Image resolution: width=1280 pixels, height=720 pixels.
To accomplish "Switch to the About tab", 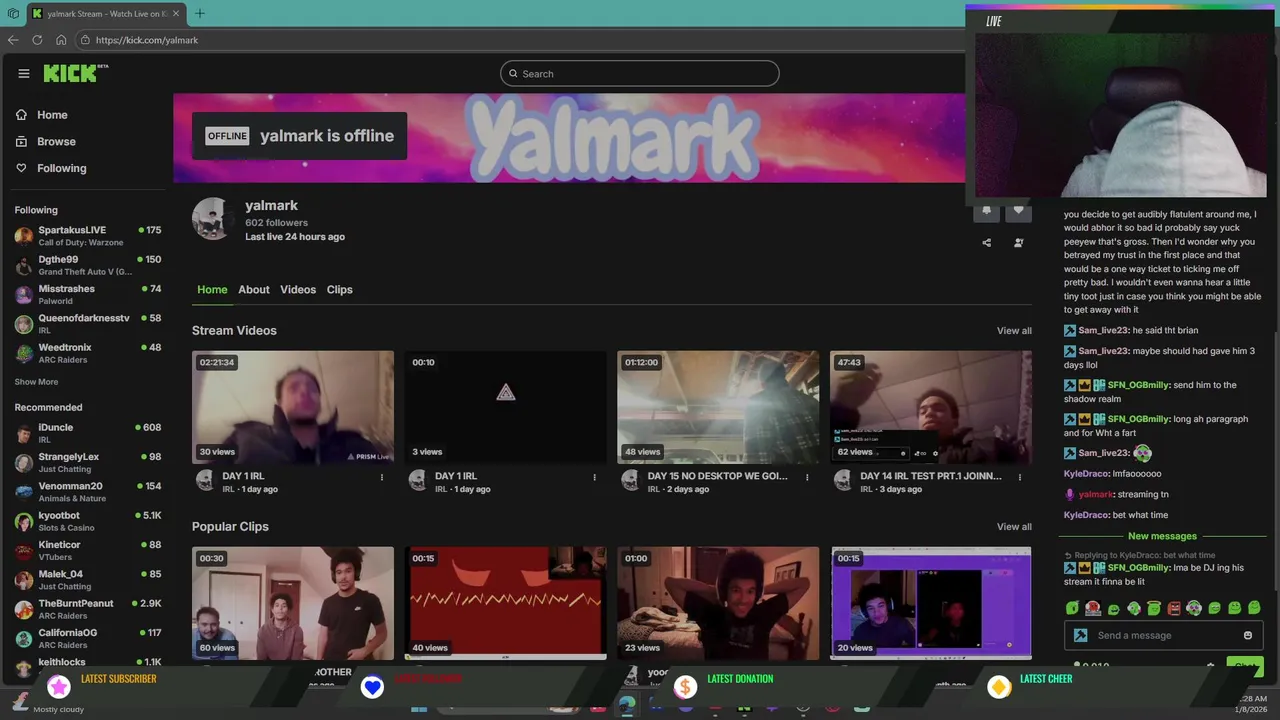I will click(x=254, y=290).
